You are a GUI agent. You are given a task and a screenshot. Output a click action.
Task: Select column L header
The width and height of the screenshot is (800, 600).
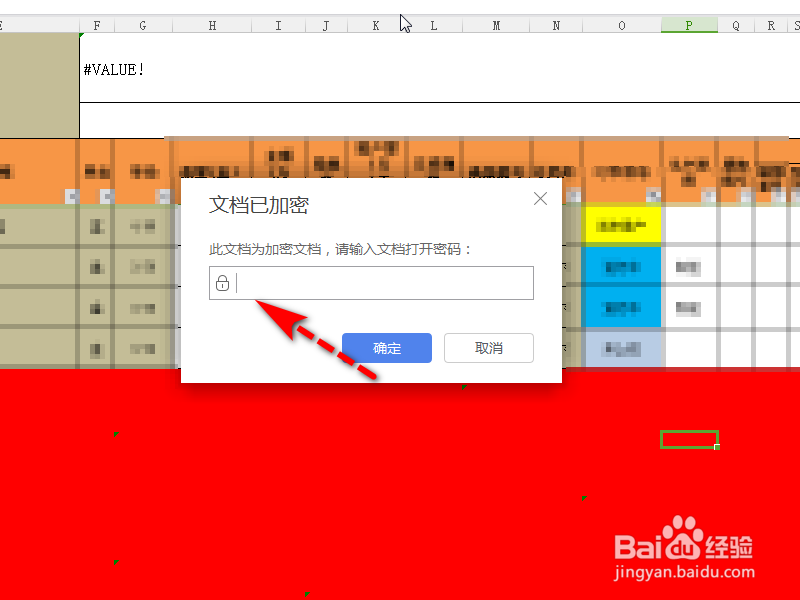click(434, 26)
